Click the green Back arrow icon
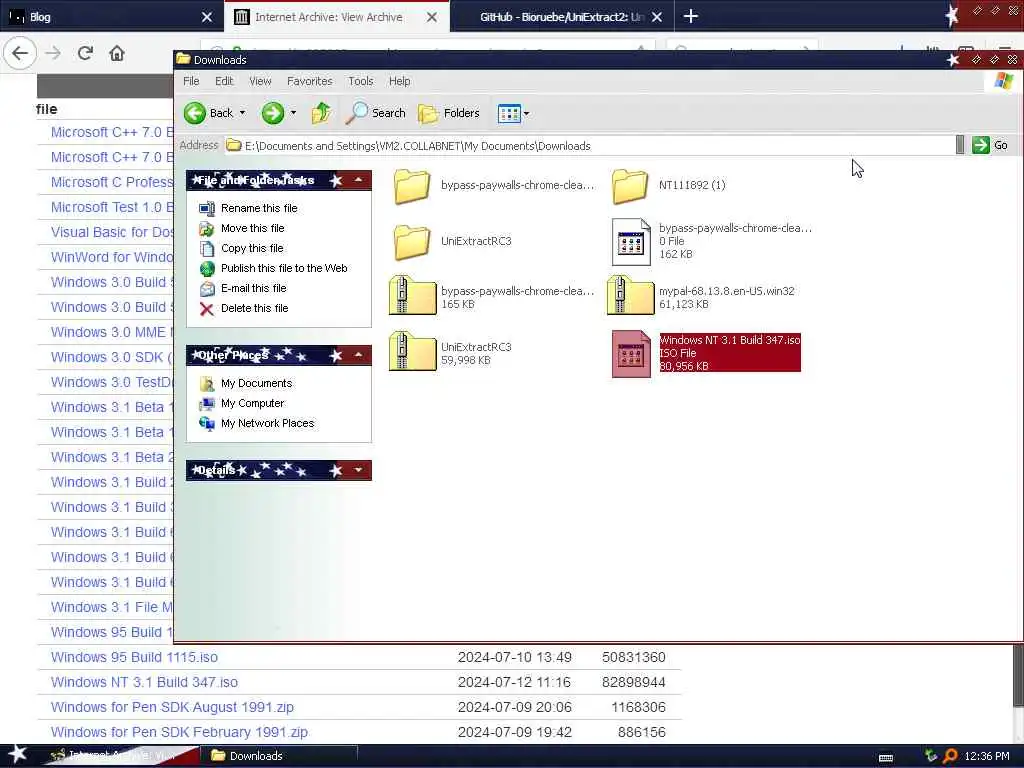The image size is (1024, 768). (195, 113)
